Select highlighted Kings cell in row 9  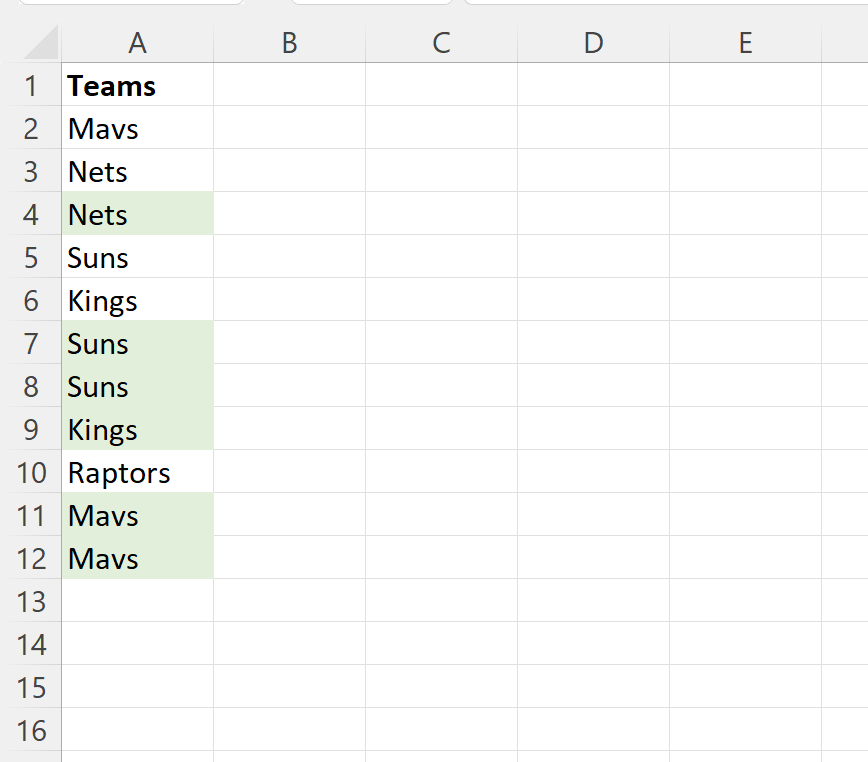pos(137,428)
